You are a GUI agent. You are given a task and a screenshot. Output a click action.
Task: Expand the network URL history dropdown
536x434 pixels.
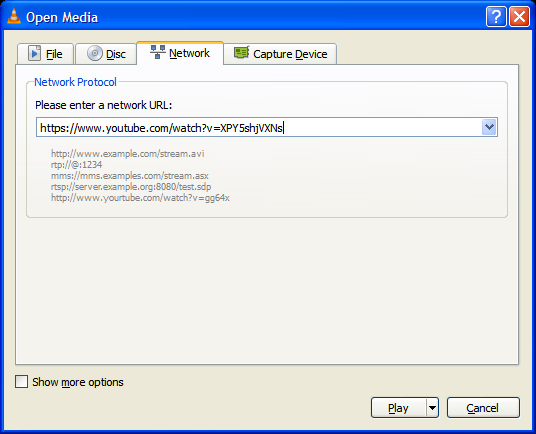[x=489, y=127]
